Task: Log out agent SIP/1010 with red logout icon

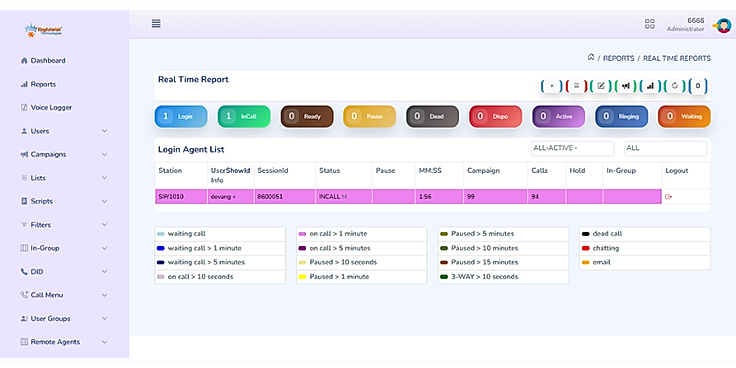Action: point(668,197)
